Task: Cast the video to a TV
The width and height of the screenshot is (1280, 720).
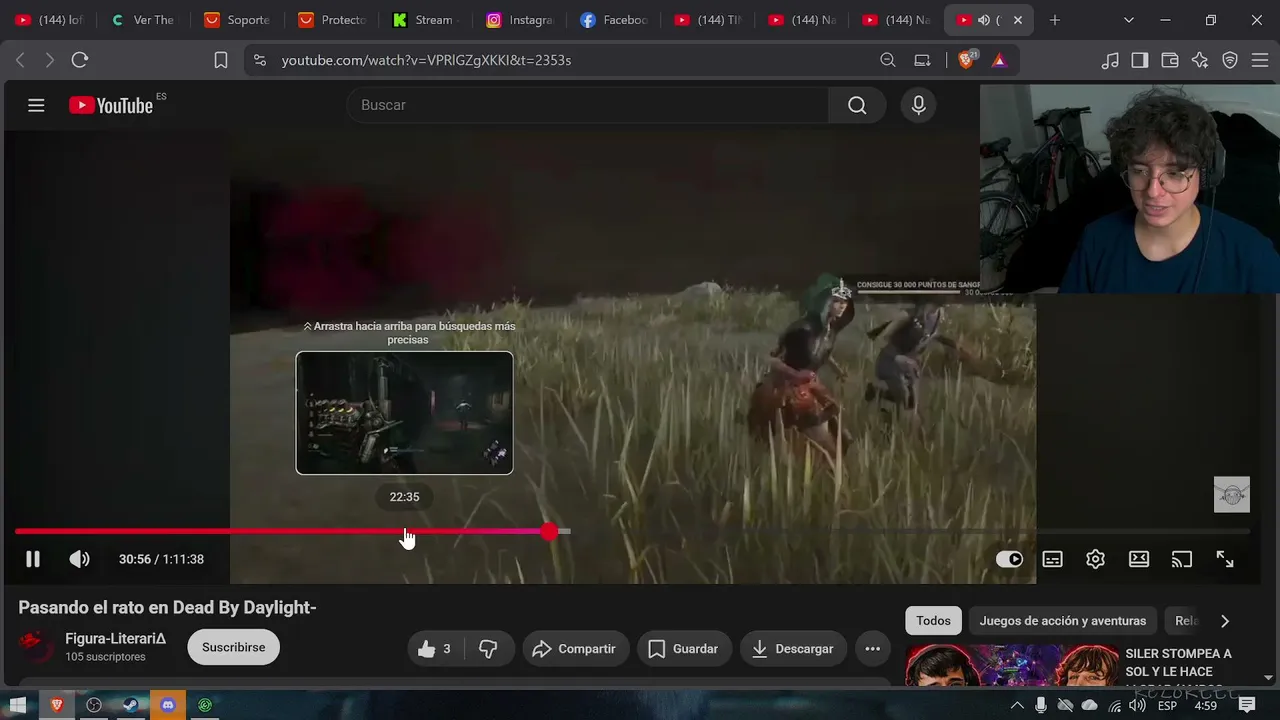Action: coord(1182,559)
